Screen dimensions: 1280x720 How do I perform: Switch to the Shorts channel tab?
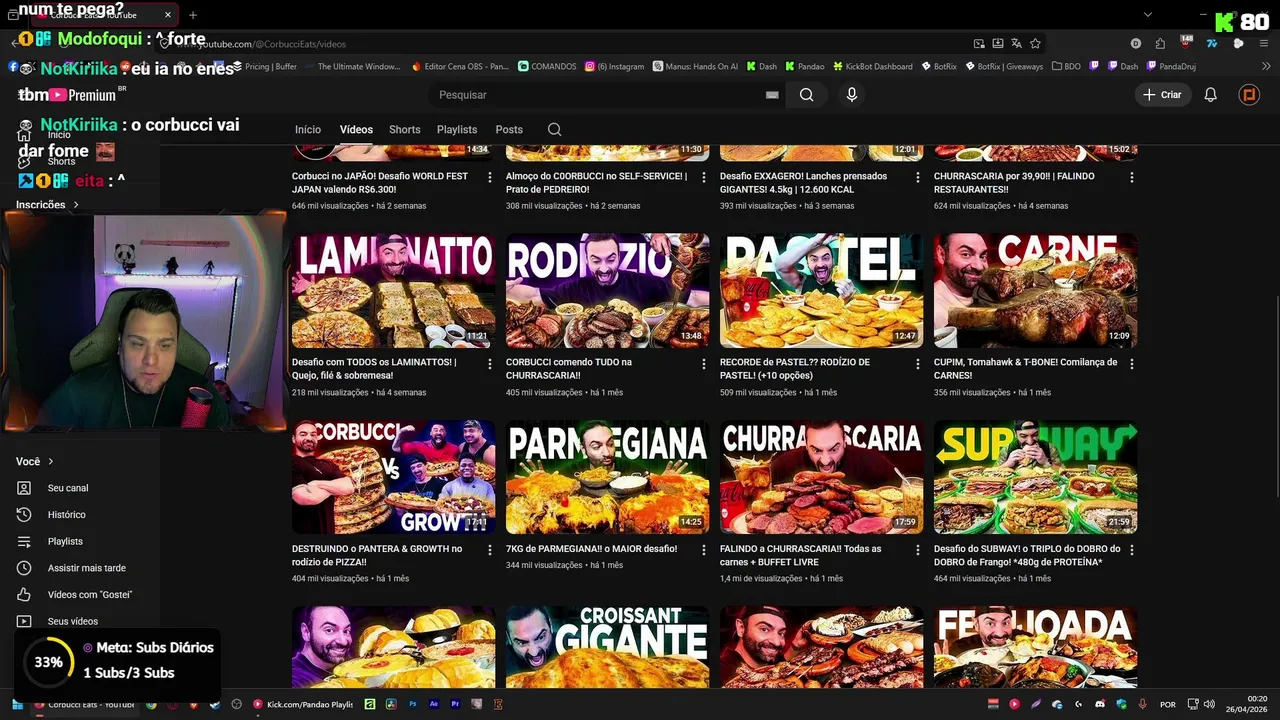[405, 129]
